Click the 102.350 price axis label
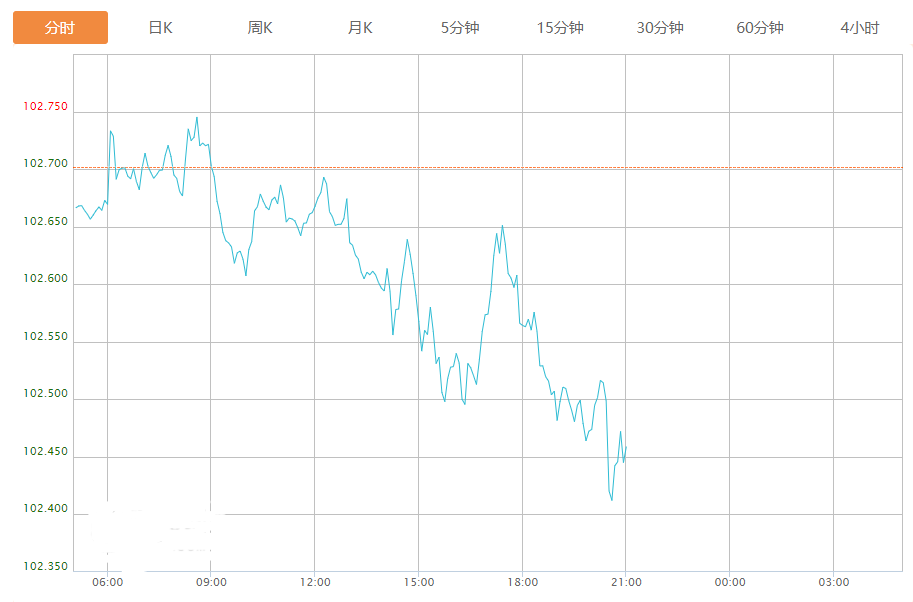 [46, 567]
